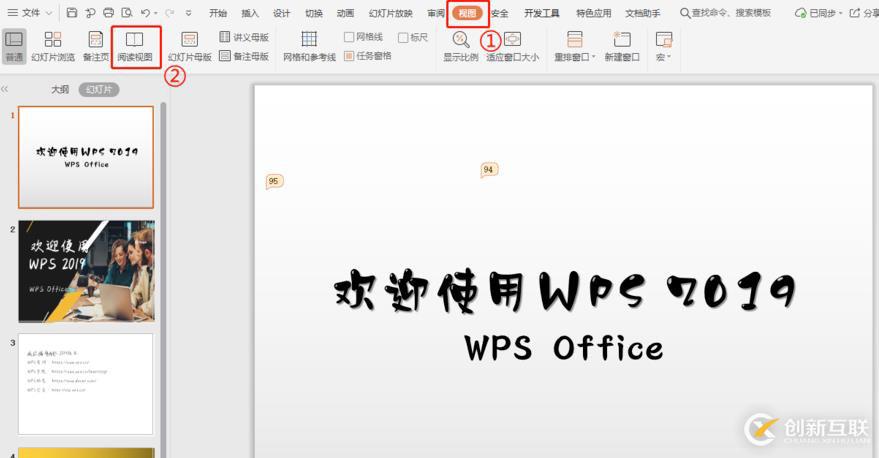Select slide 3 thumbnail with text list

86,384
